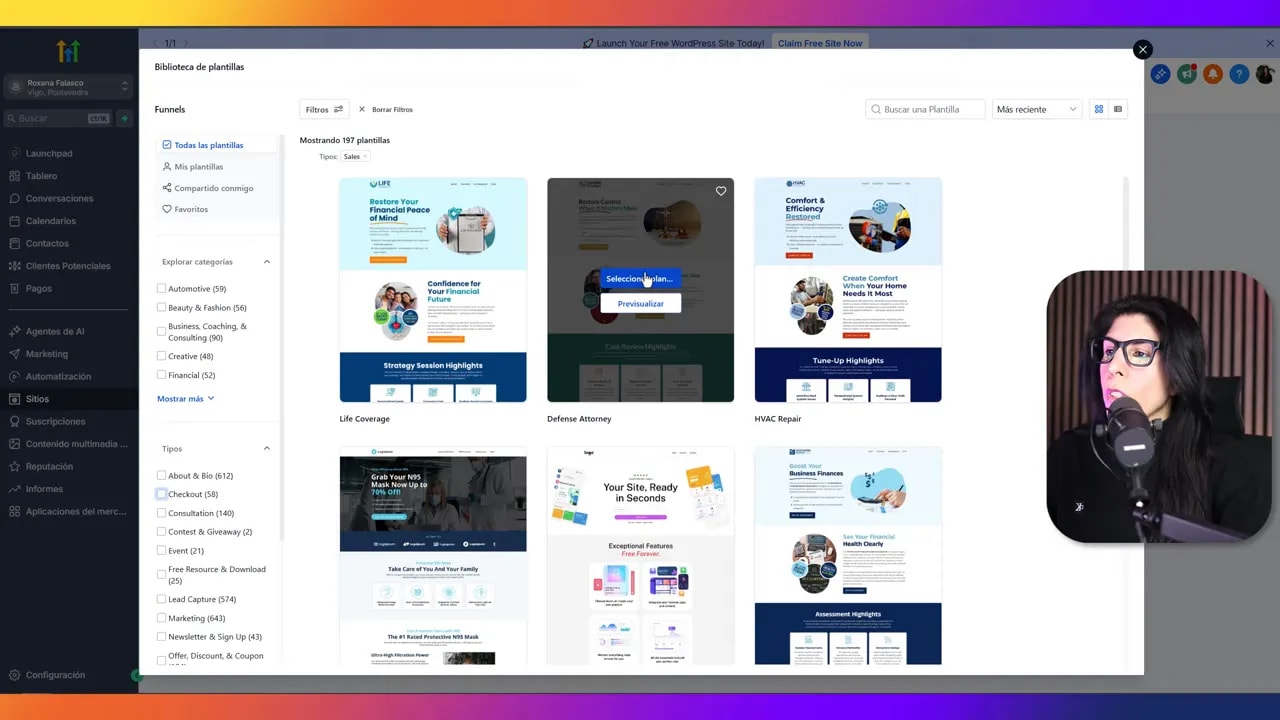The image size is (1280, 720).
Task: Open the Más reciente sort dropdown
Action: [x=1036, y=109]
